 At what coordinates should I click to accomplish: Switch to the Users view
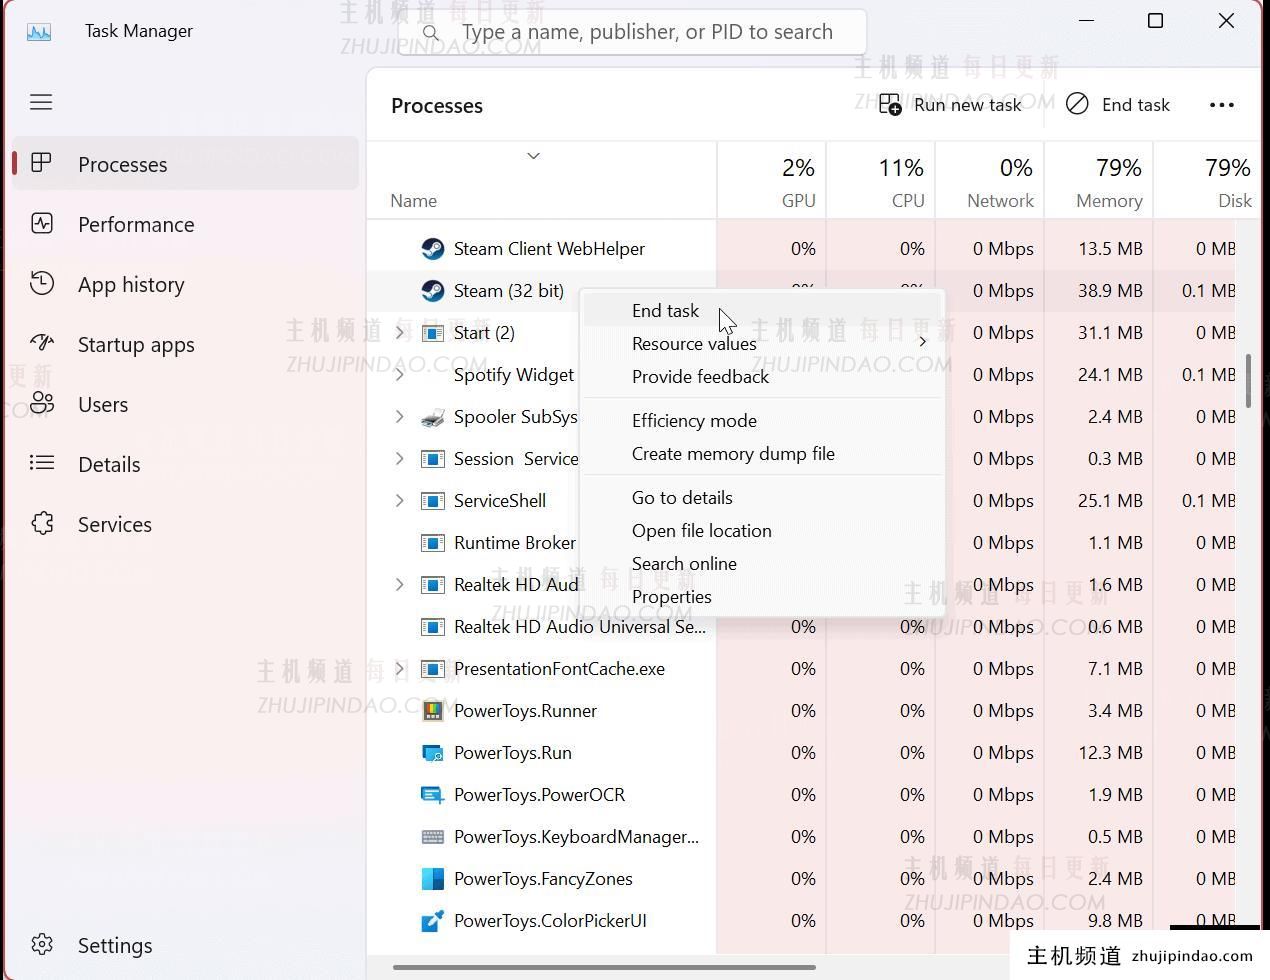point(103,404)
